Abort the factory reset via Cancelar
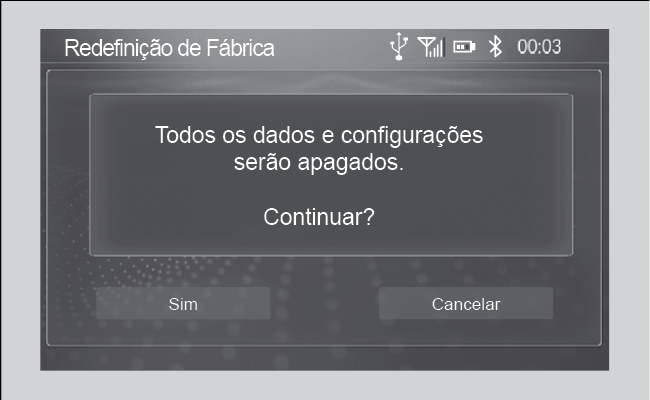650x400 pixels. 466,303
